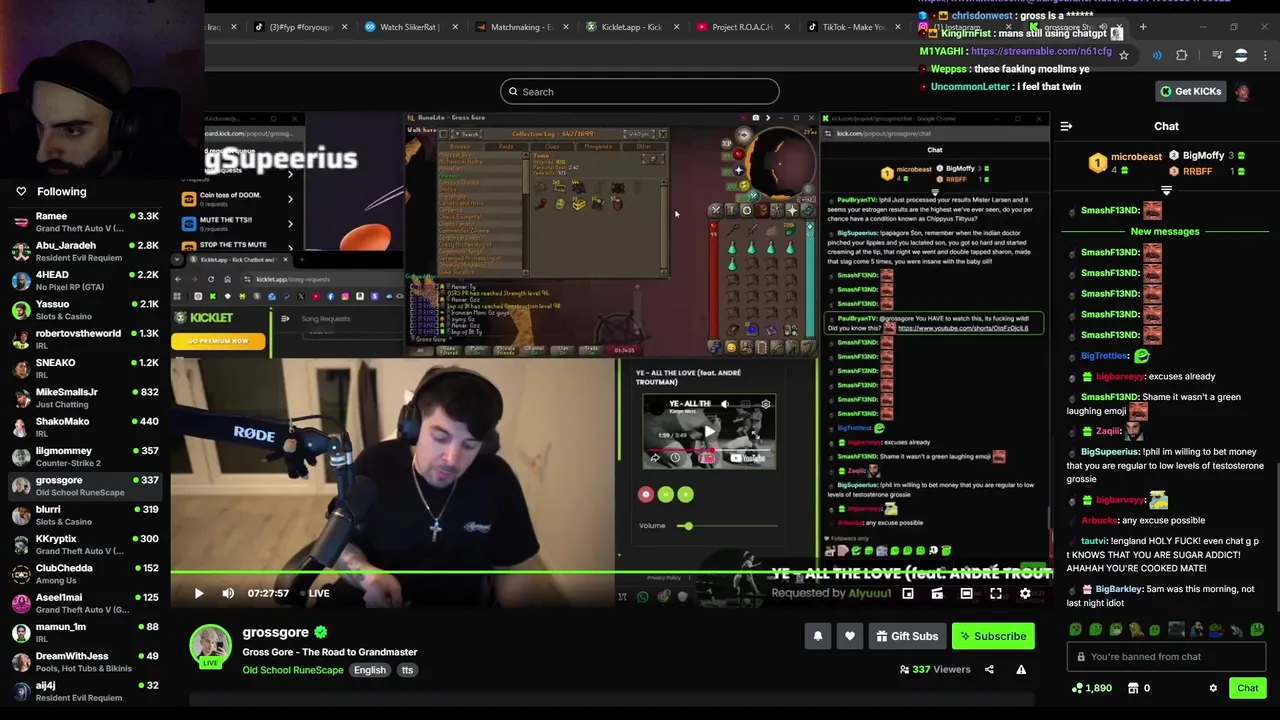Viewport: 1280px width, 720px height.
Task: Turn on notifications with the bell icon
Action: 818,636
